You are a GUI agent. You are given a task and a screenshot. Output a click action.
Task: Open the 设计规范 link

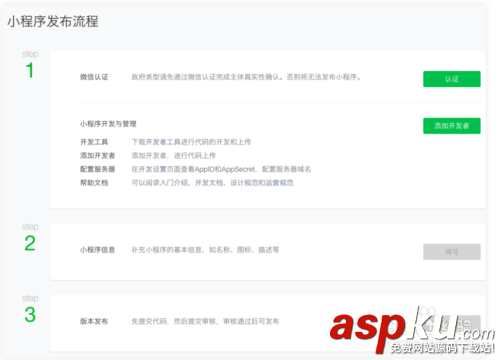(x=244, y=183)
